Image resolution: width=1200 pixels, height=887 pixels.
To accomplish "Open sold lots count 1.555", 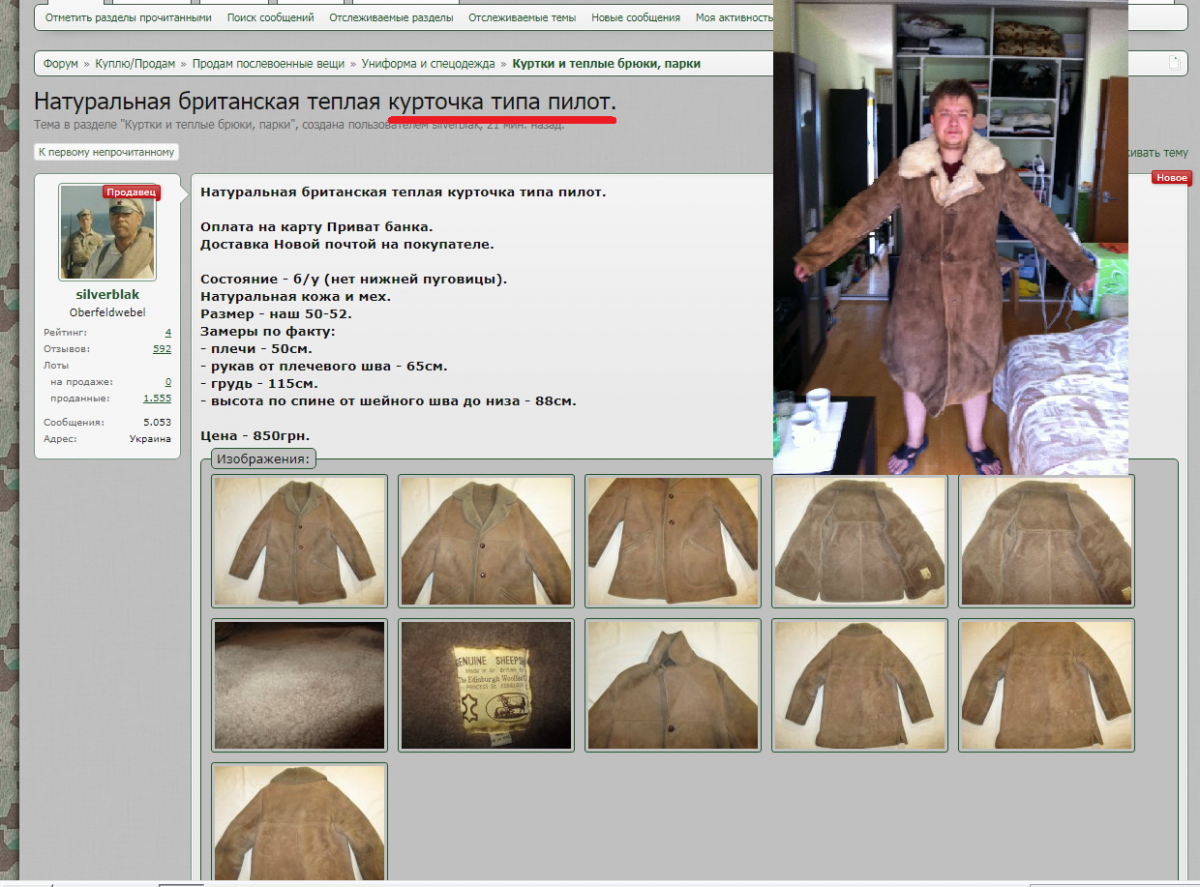I will click(157, 398).
